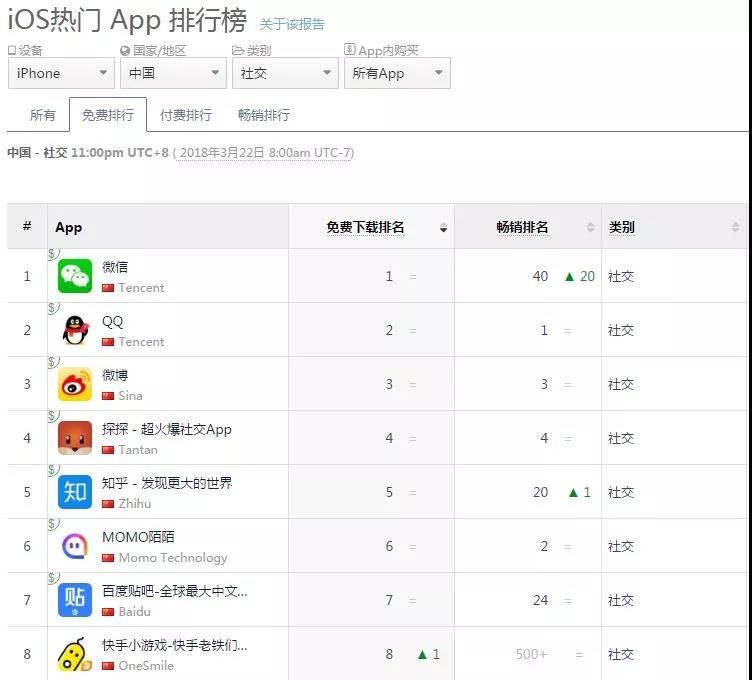Click the China flag next to Tantan
This screenshot has height=680, width=752.
click(108, 450)
